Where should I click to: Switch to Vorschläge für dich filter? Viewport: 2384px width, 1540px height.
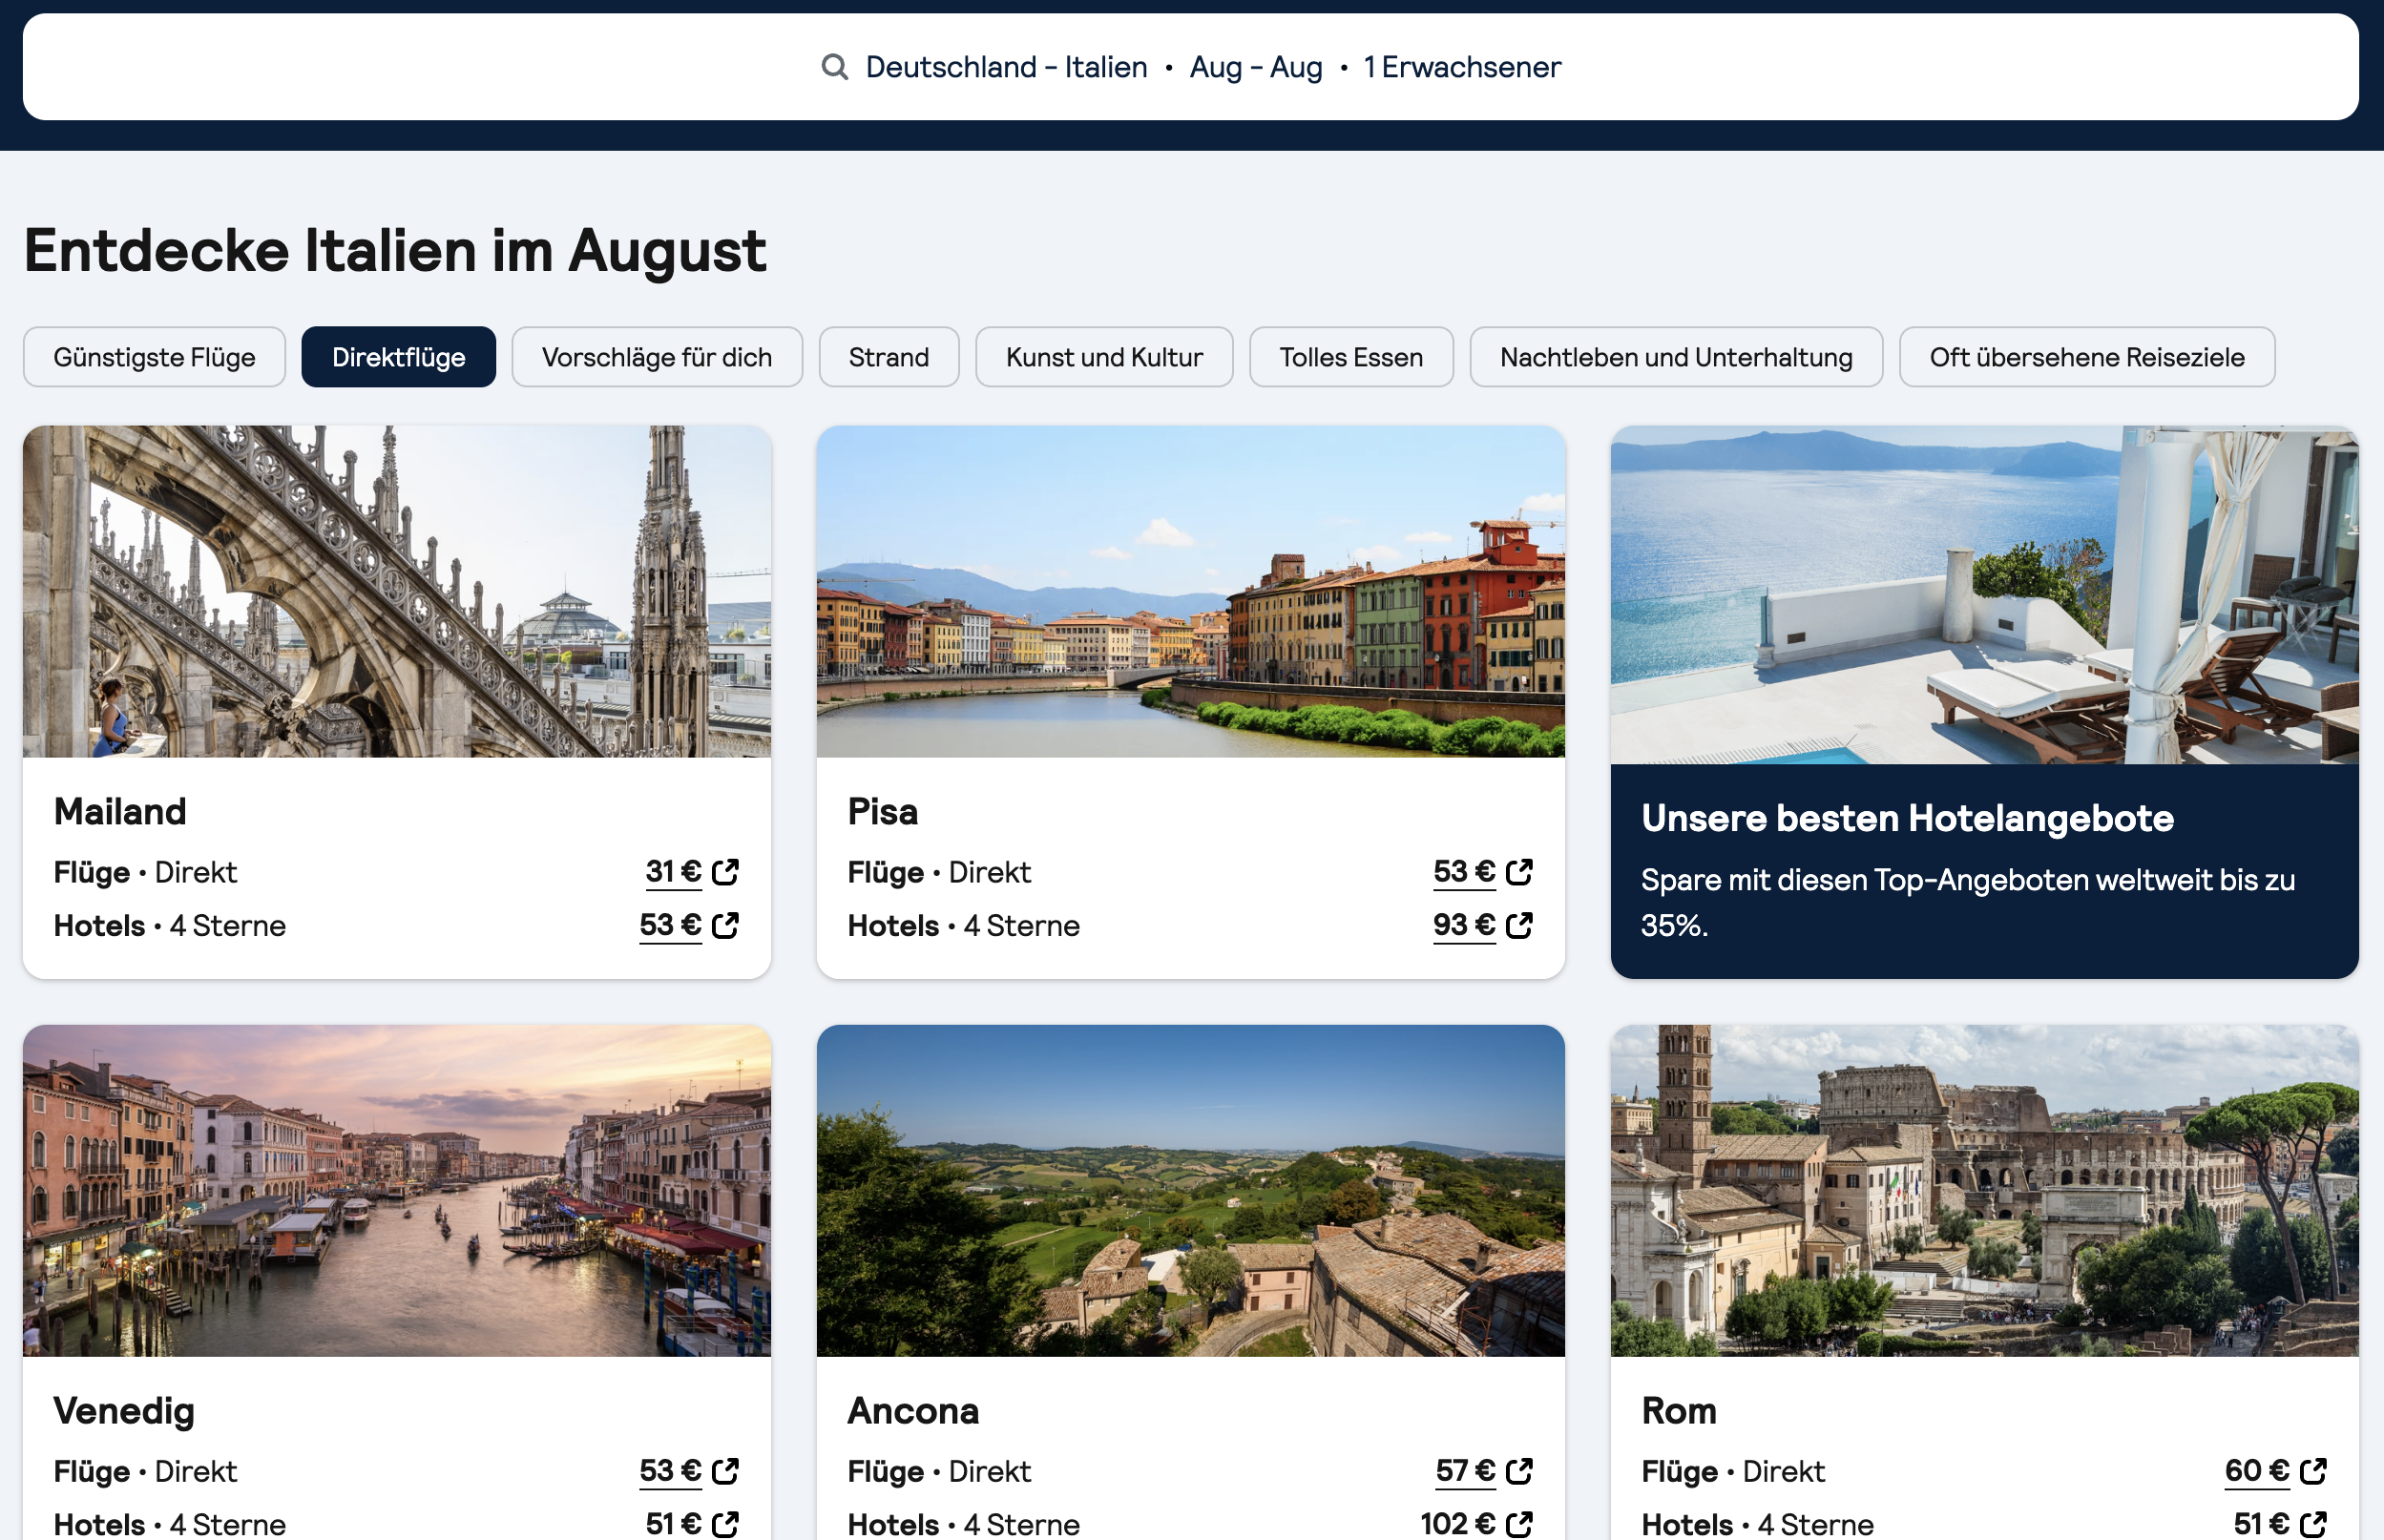point(657,357)
